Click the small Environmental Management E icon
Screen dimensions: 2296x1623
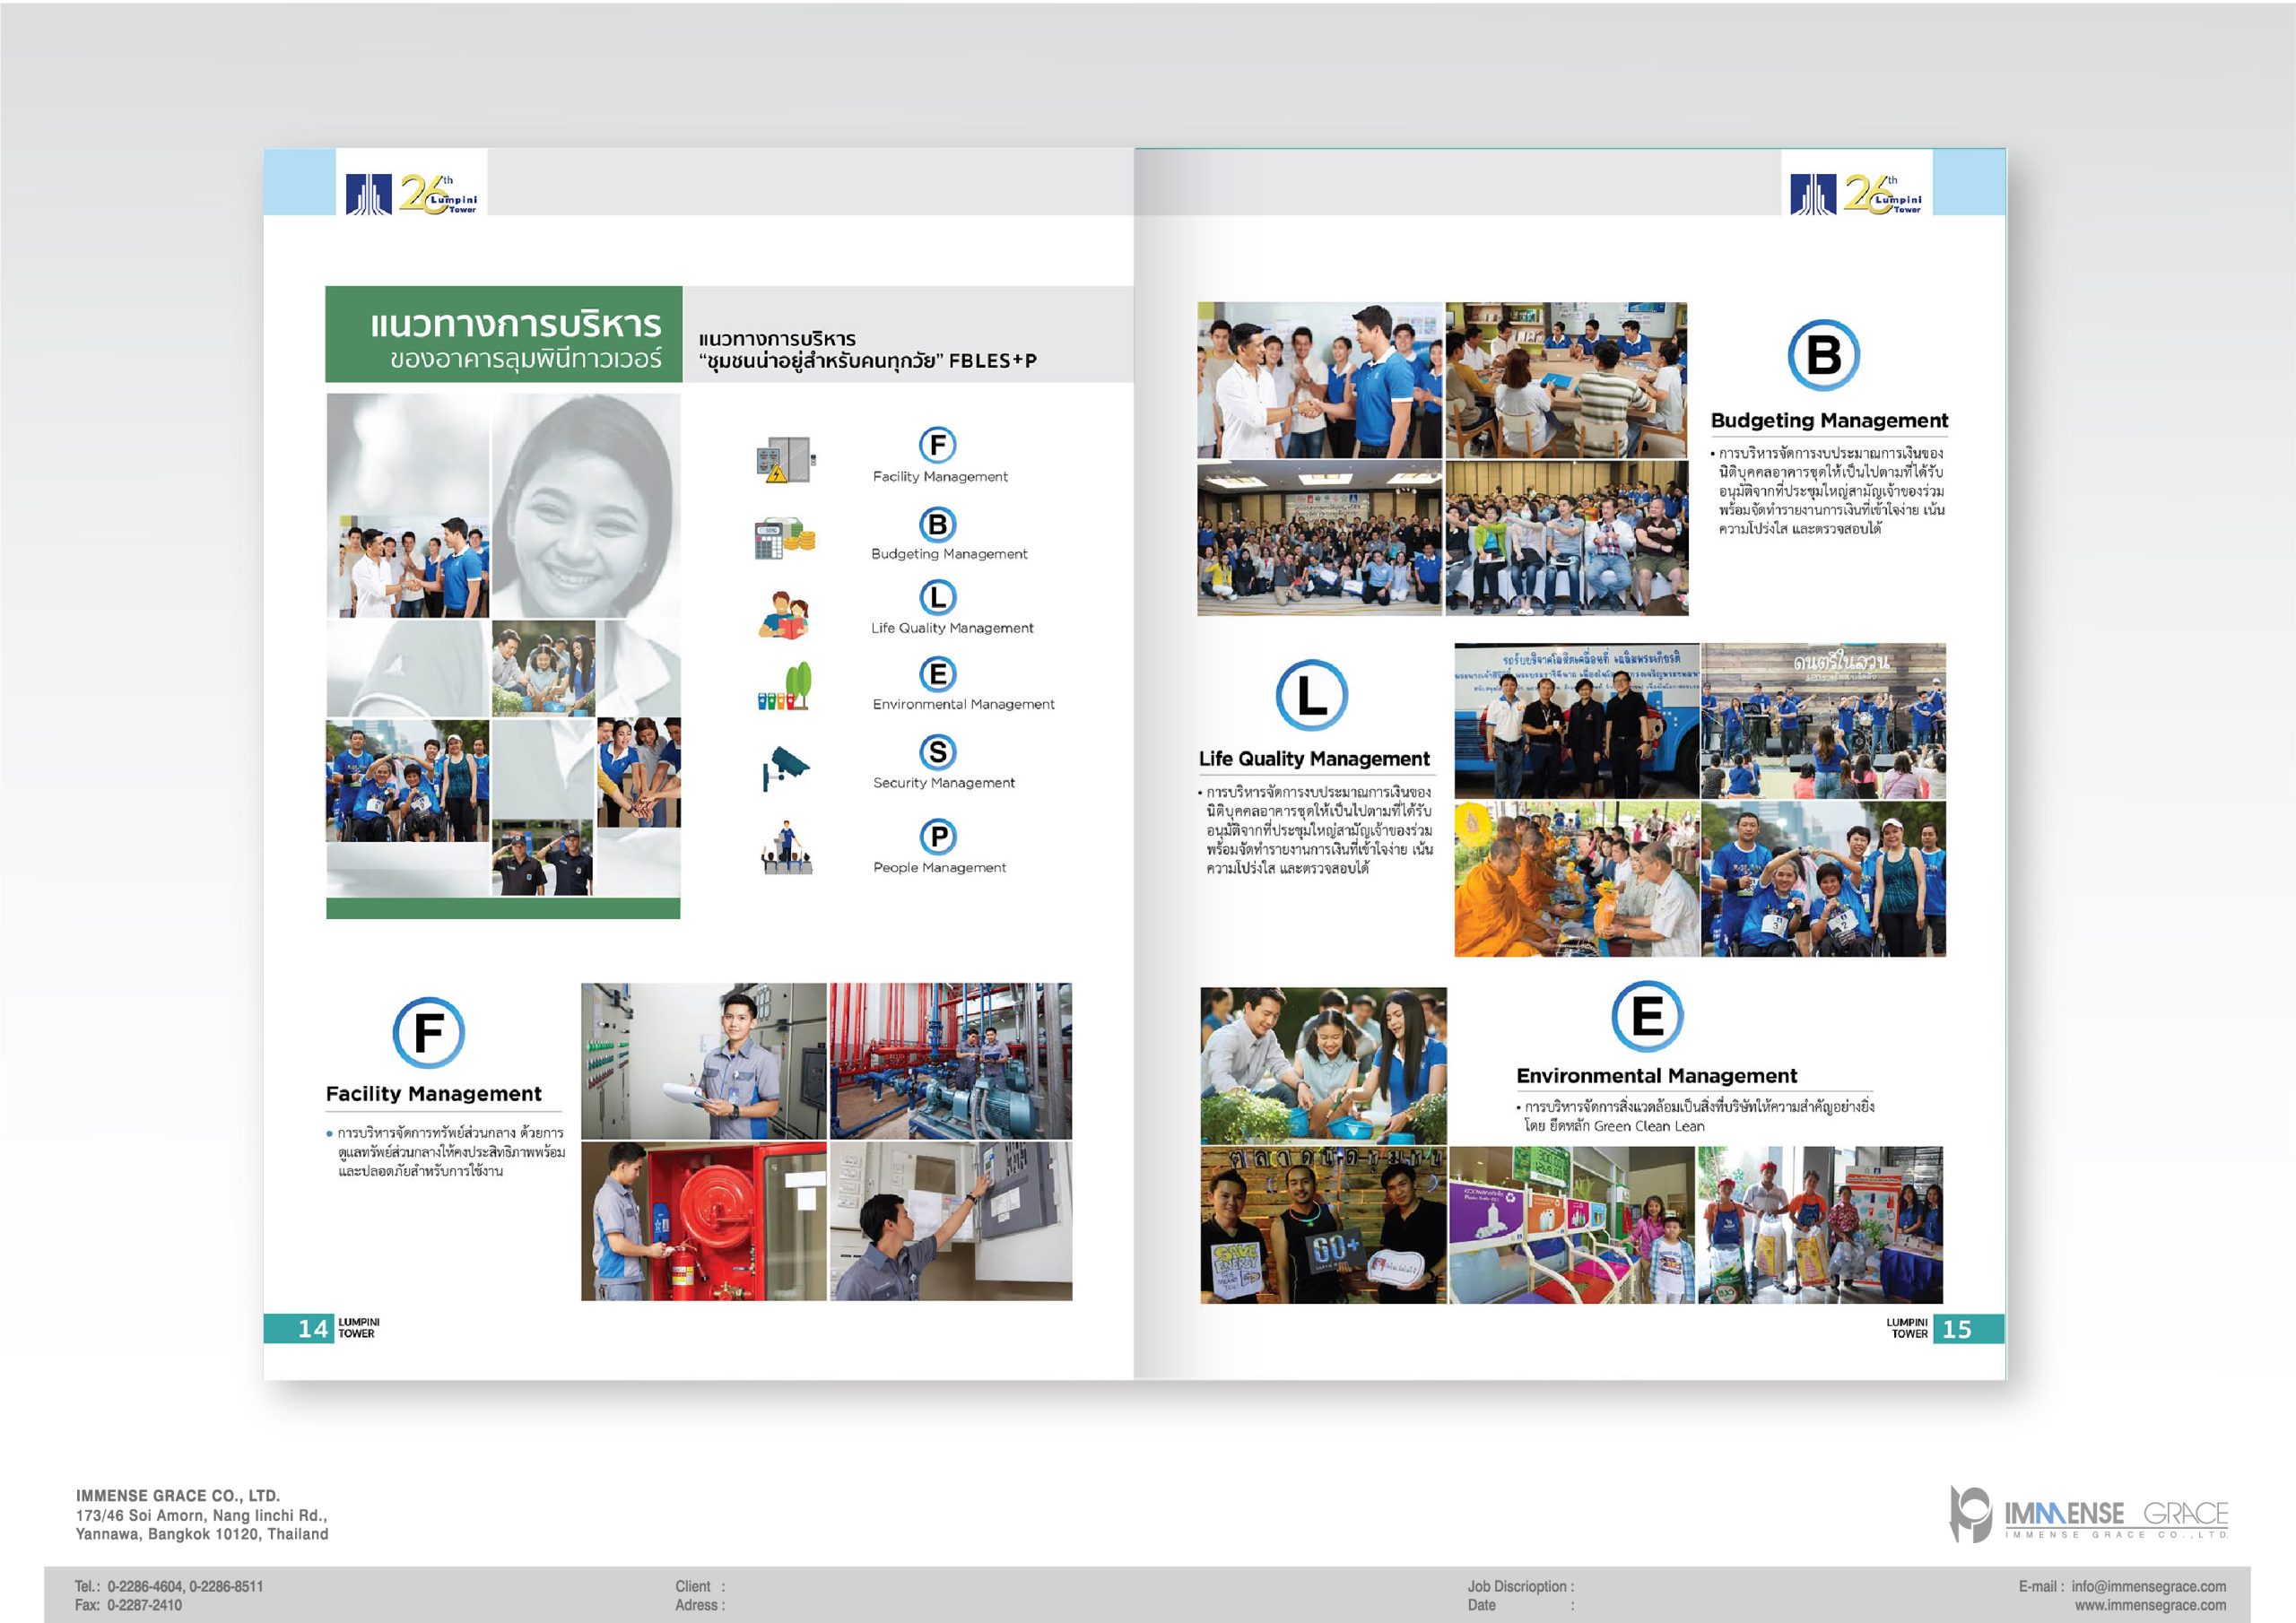[x=937, y=674]
